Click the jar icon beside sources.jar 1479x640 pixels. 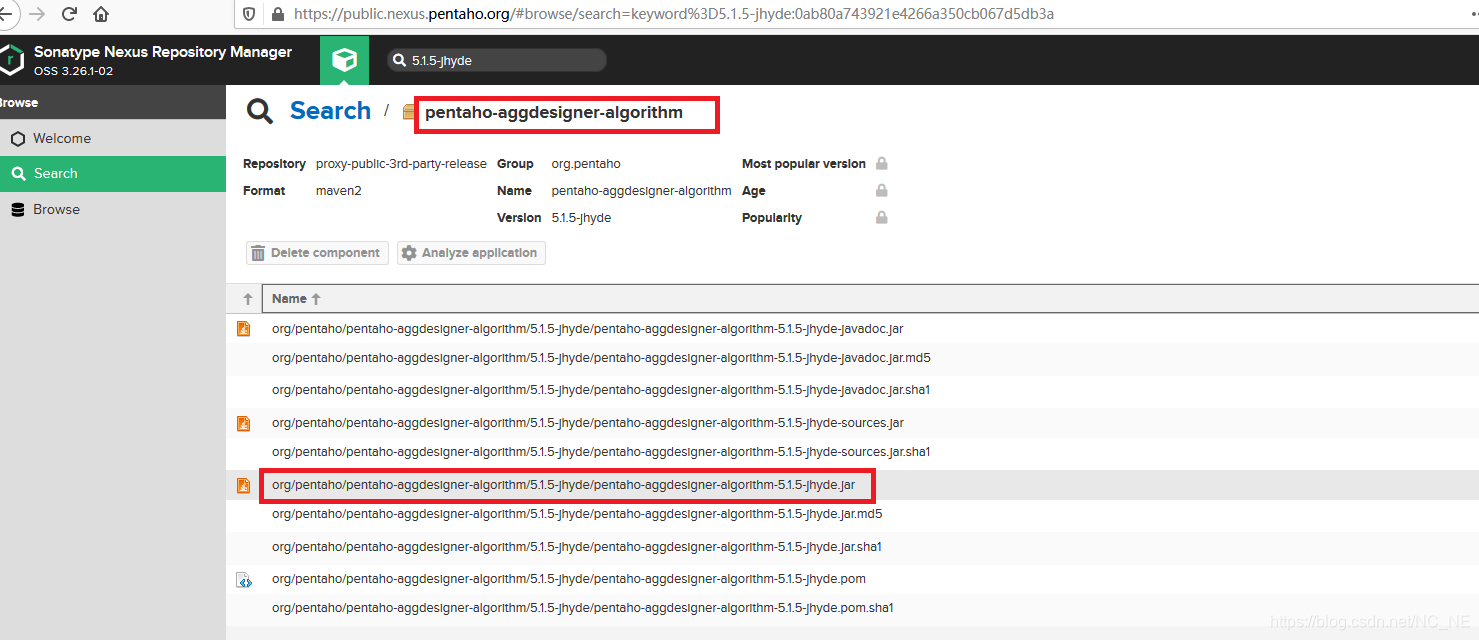pos(243,423)
